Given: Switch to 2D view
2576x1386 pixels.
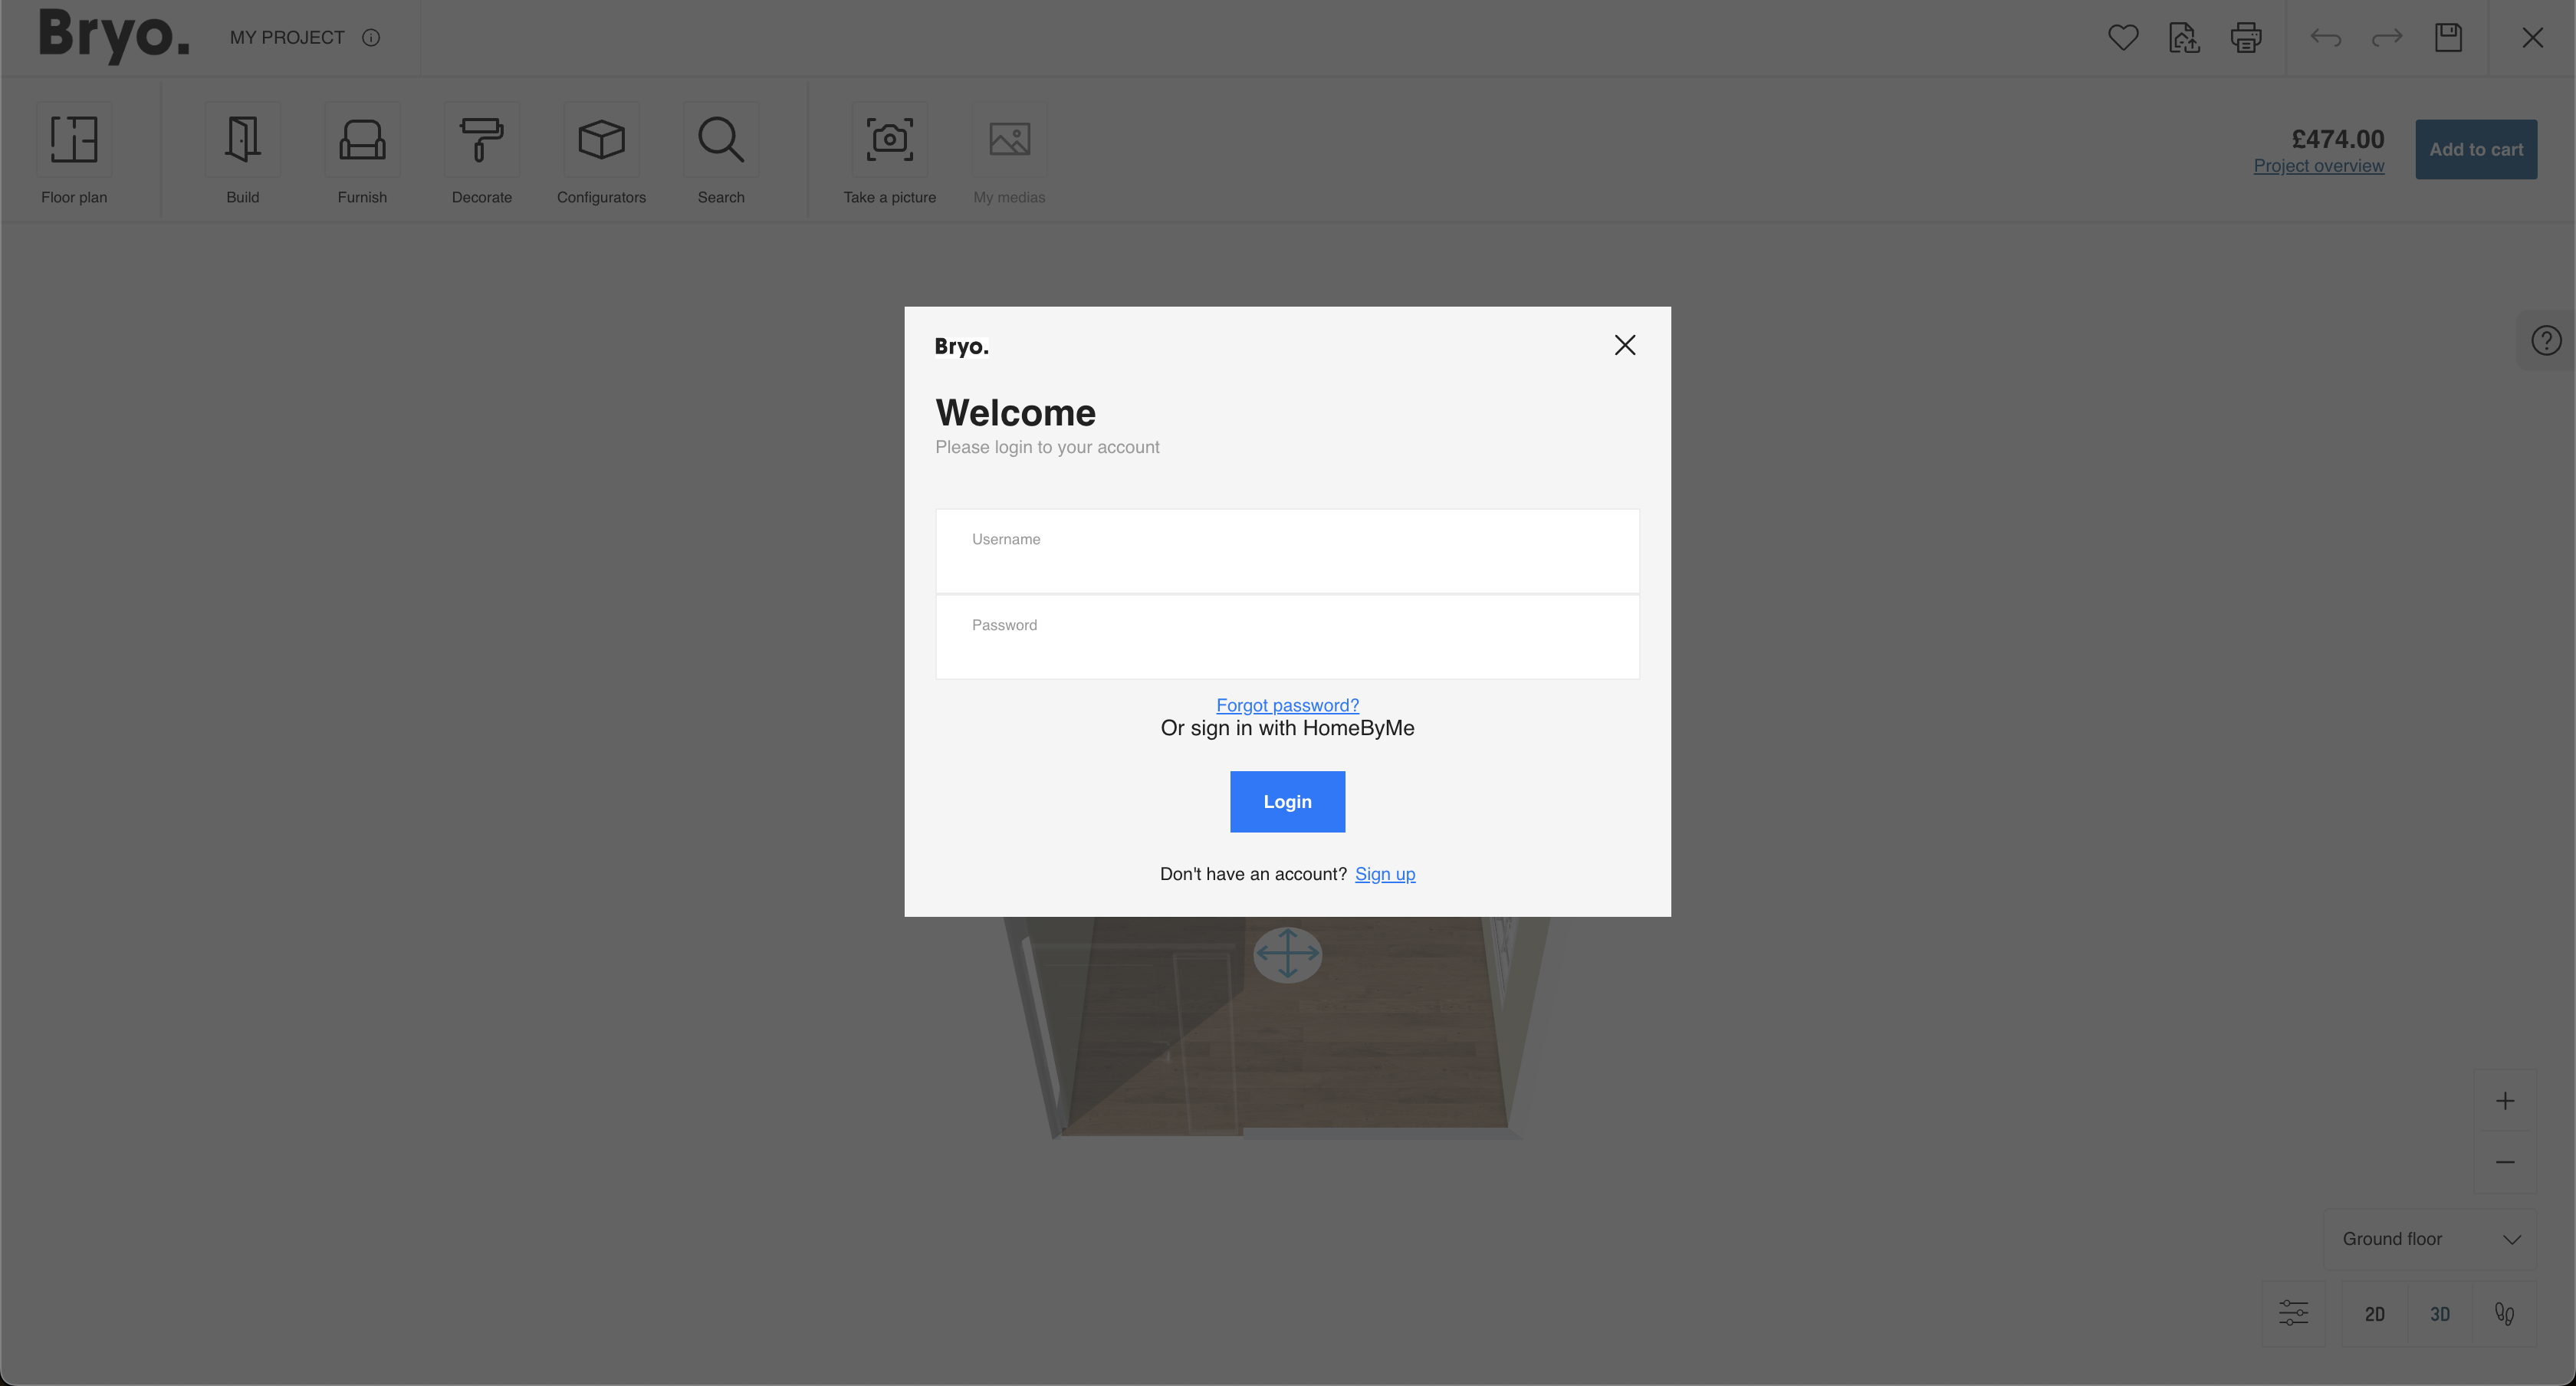Looking at the screenshot, I should tap(2375, 1313).
